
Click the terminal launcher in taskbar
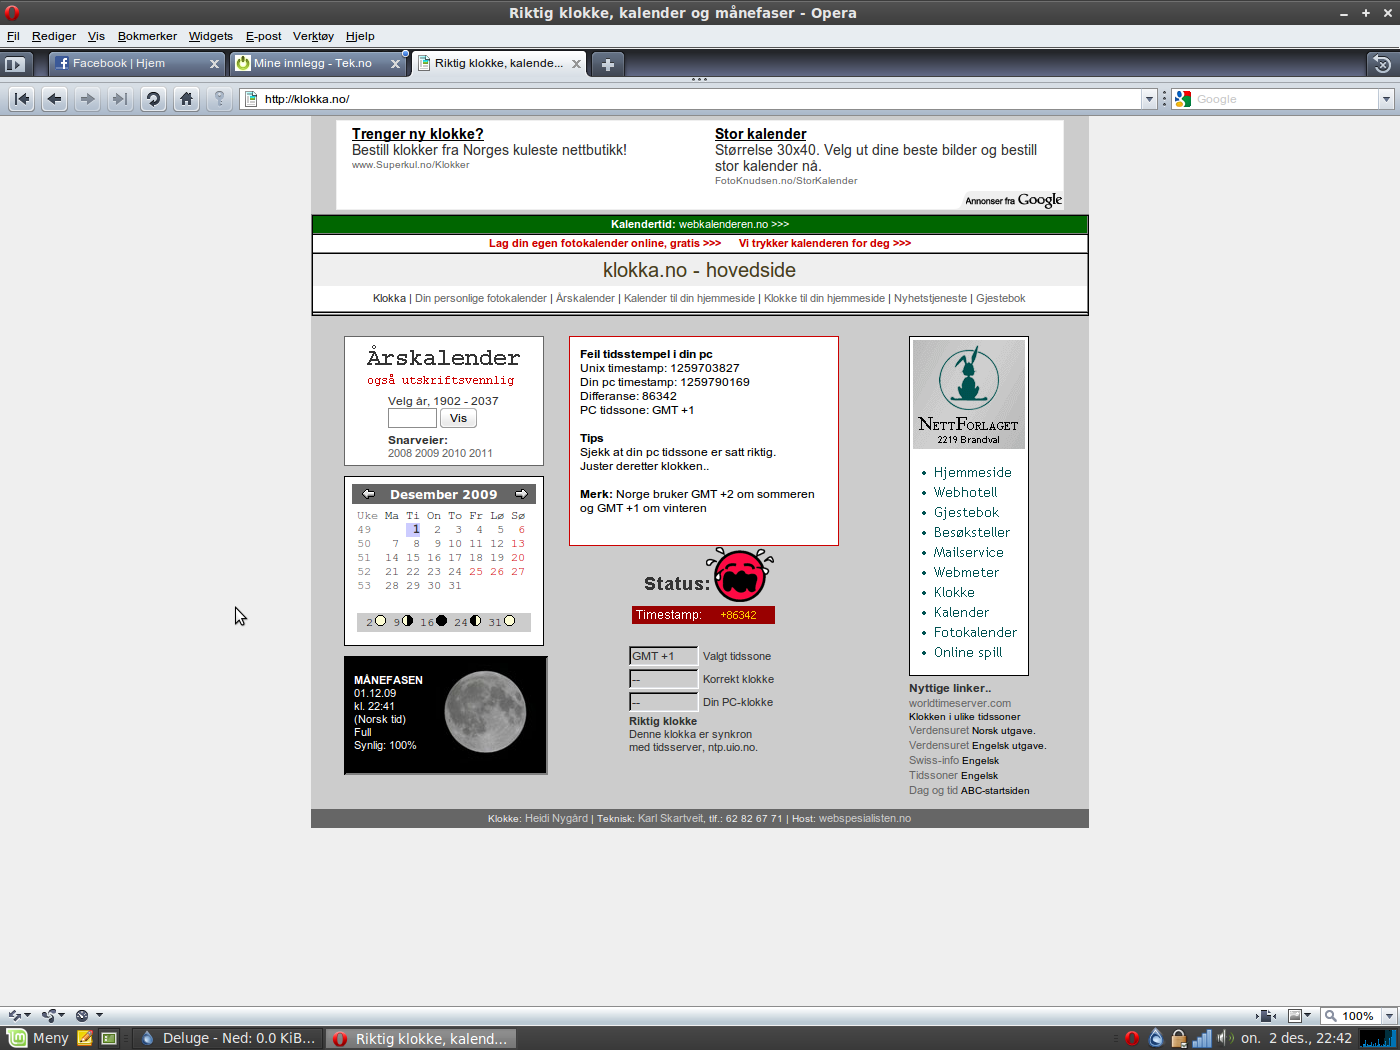point(110,1038)
